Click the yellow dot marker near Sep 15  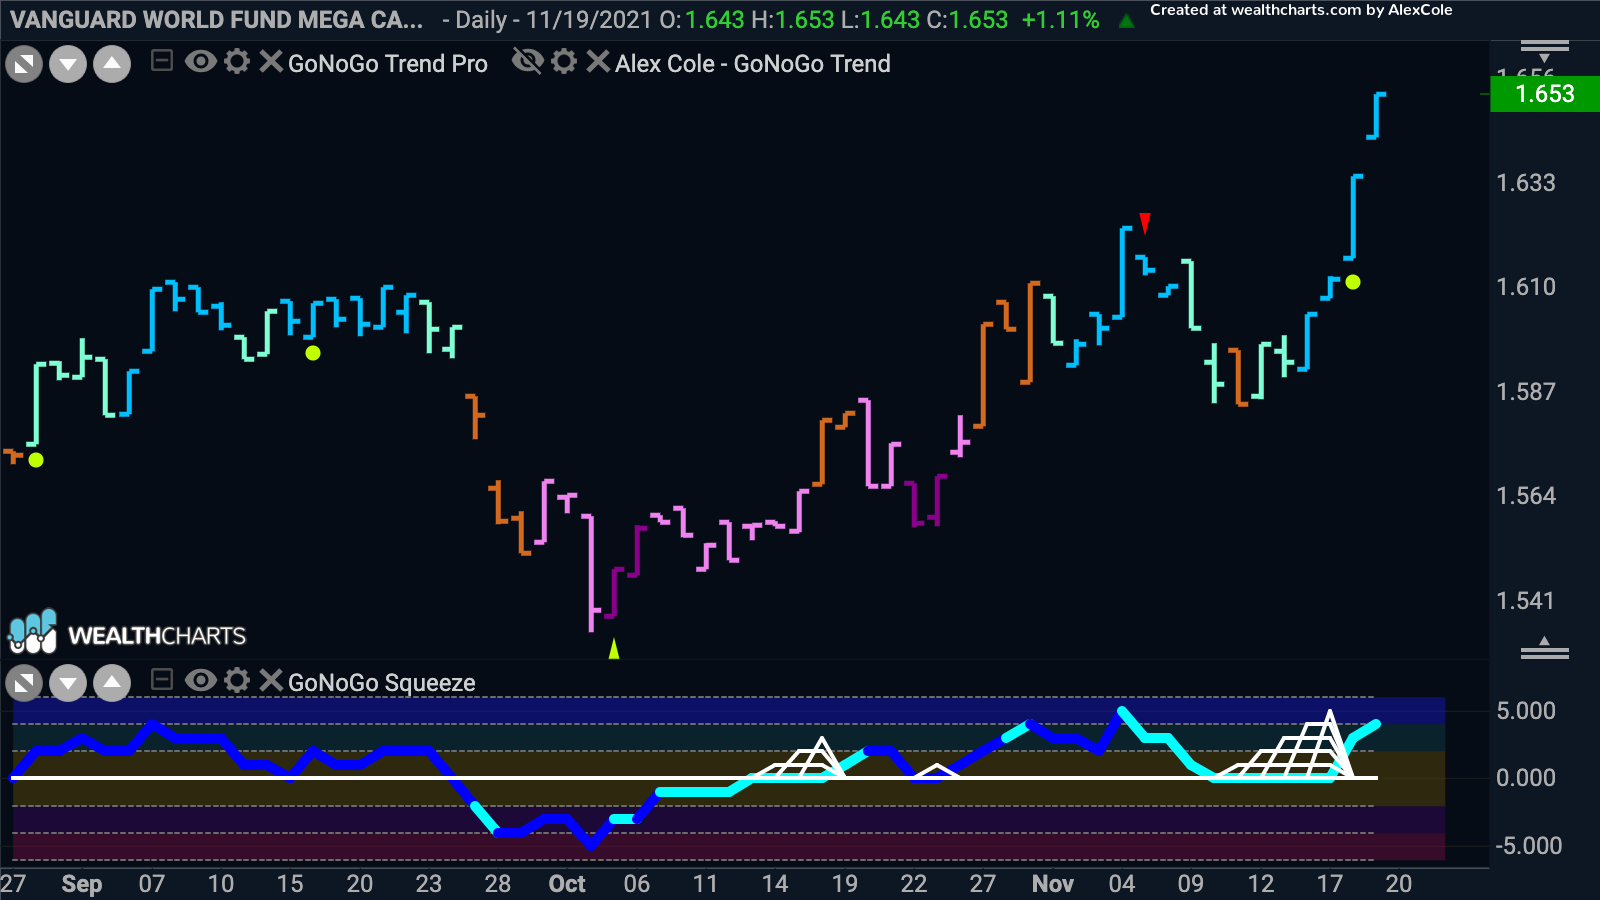[313, 353]
